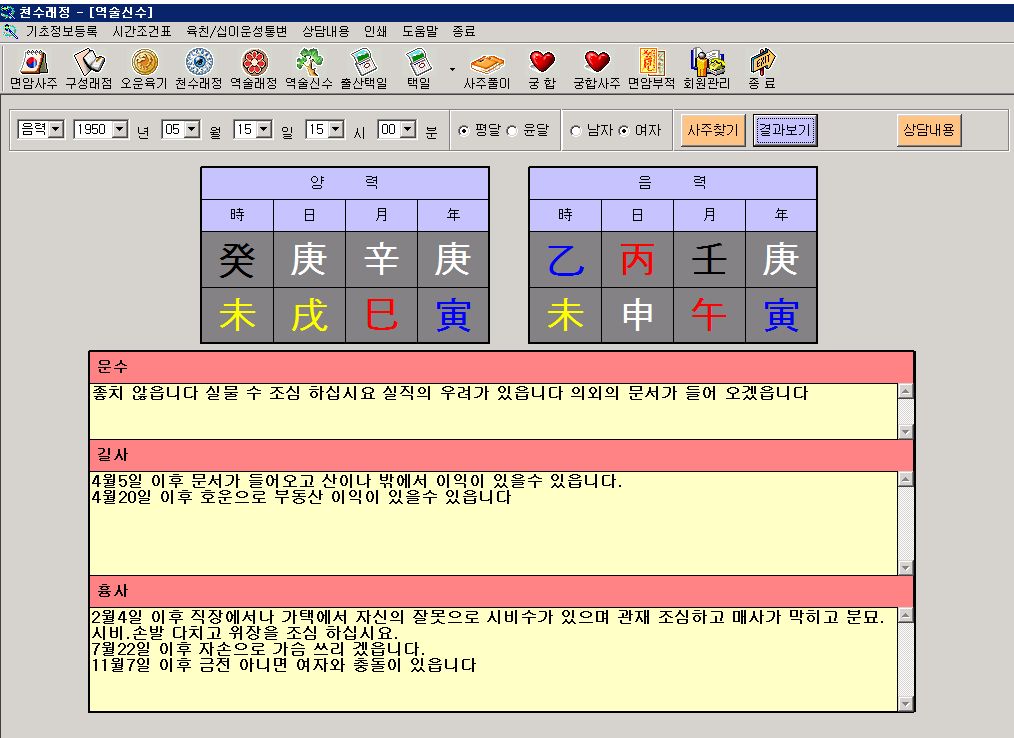The width and height of the screenshot is (1014, 738).
Task: Click the small icon before 기초정보등록 menu
Action: (x=10, y=31)
